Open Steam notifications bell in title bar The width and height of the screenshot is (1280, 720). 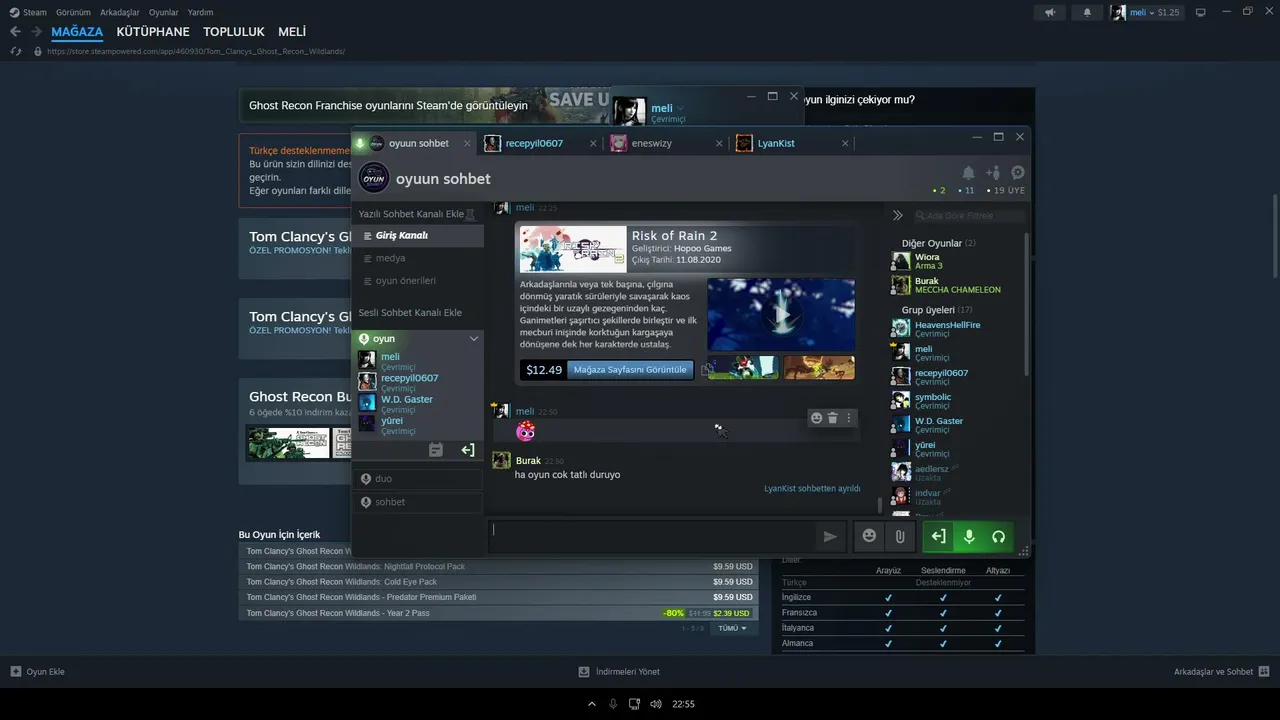point(1087,13)
